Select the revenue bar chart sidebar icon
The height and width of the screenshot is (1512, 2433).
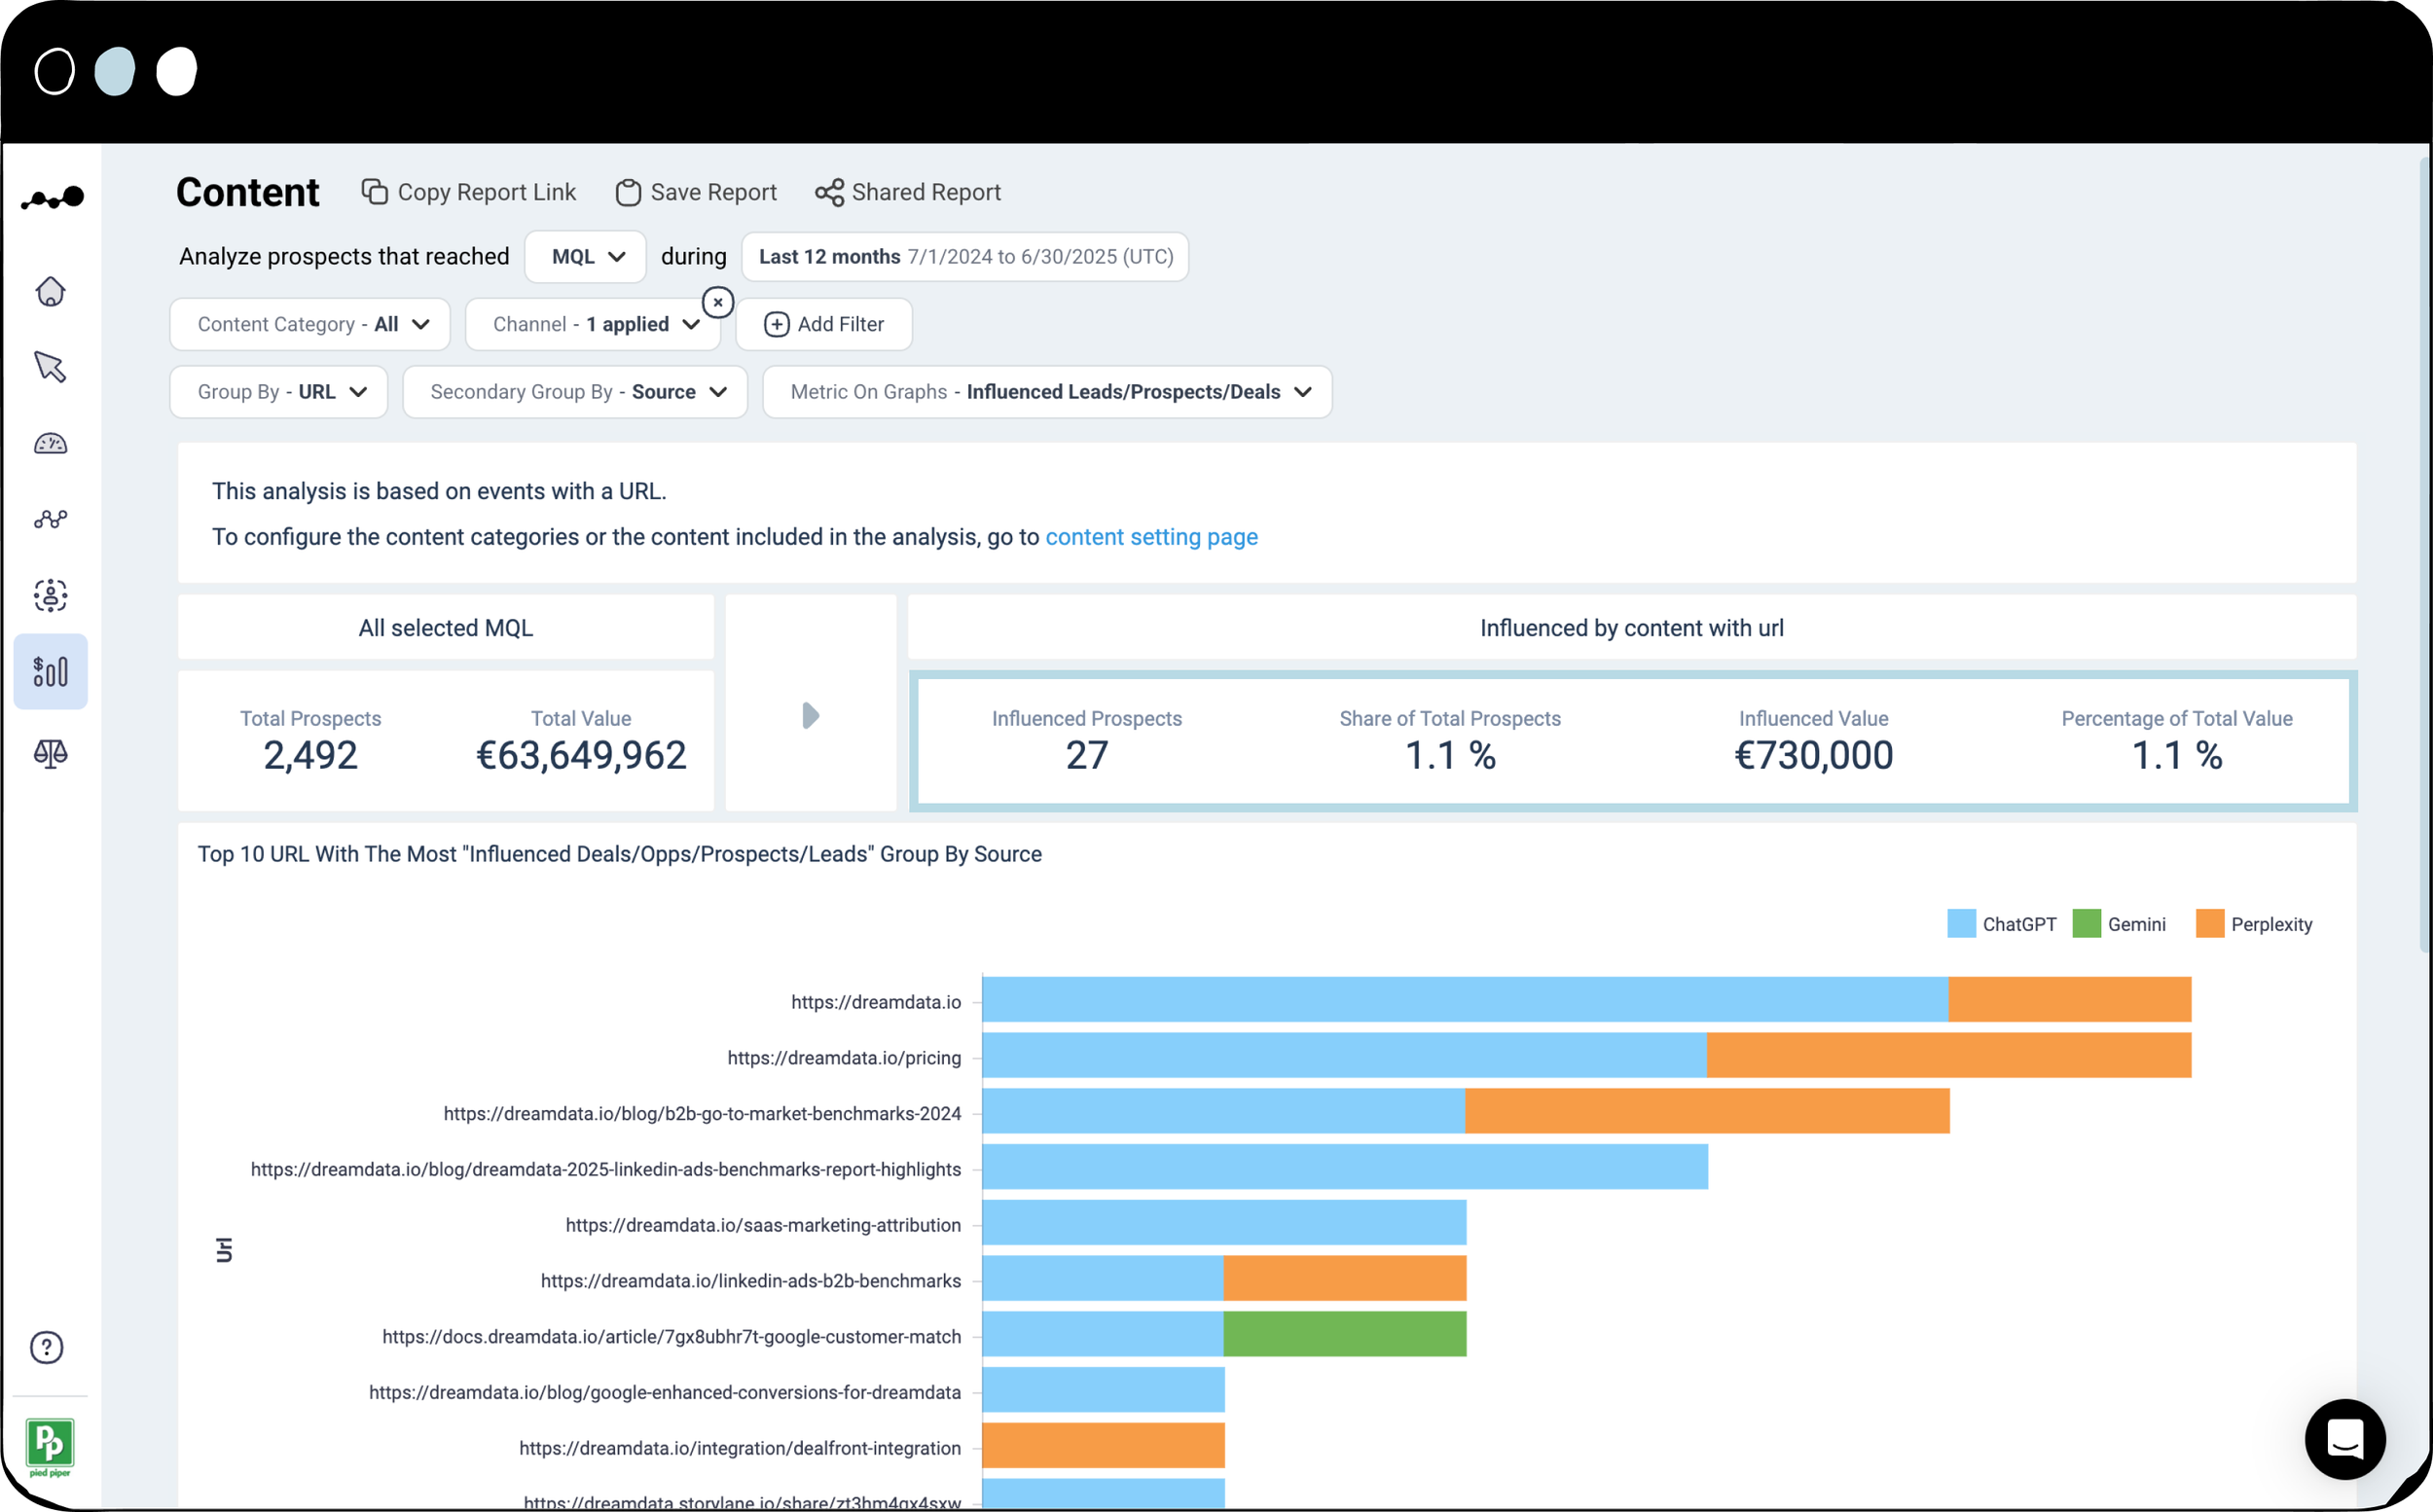point(50,671)
